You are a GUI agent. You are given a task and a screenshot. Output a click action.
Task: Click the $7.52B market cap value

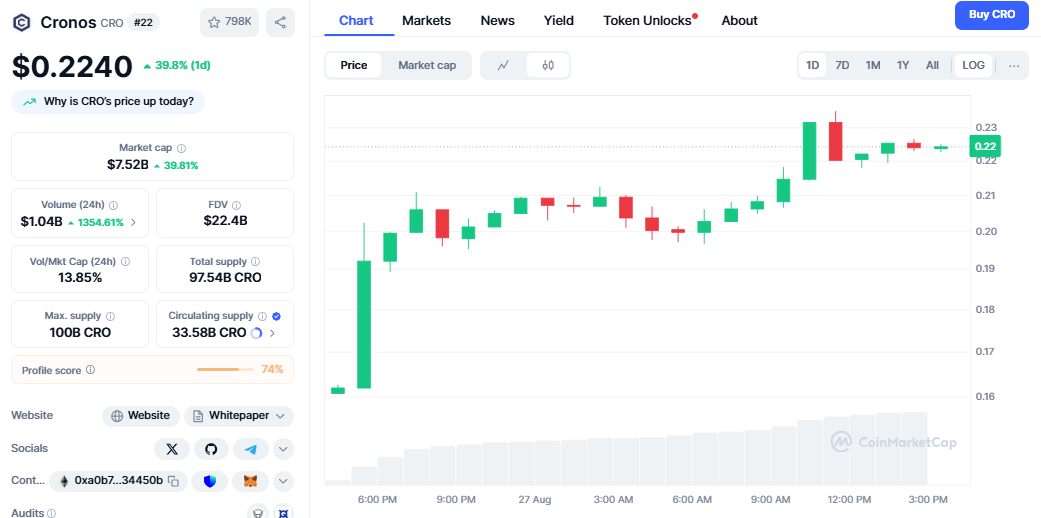pos(127,164)
